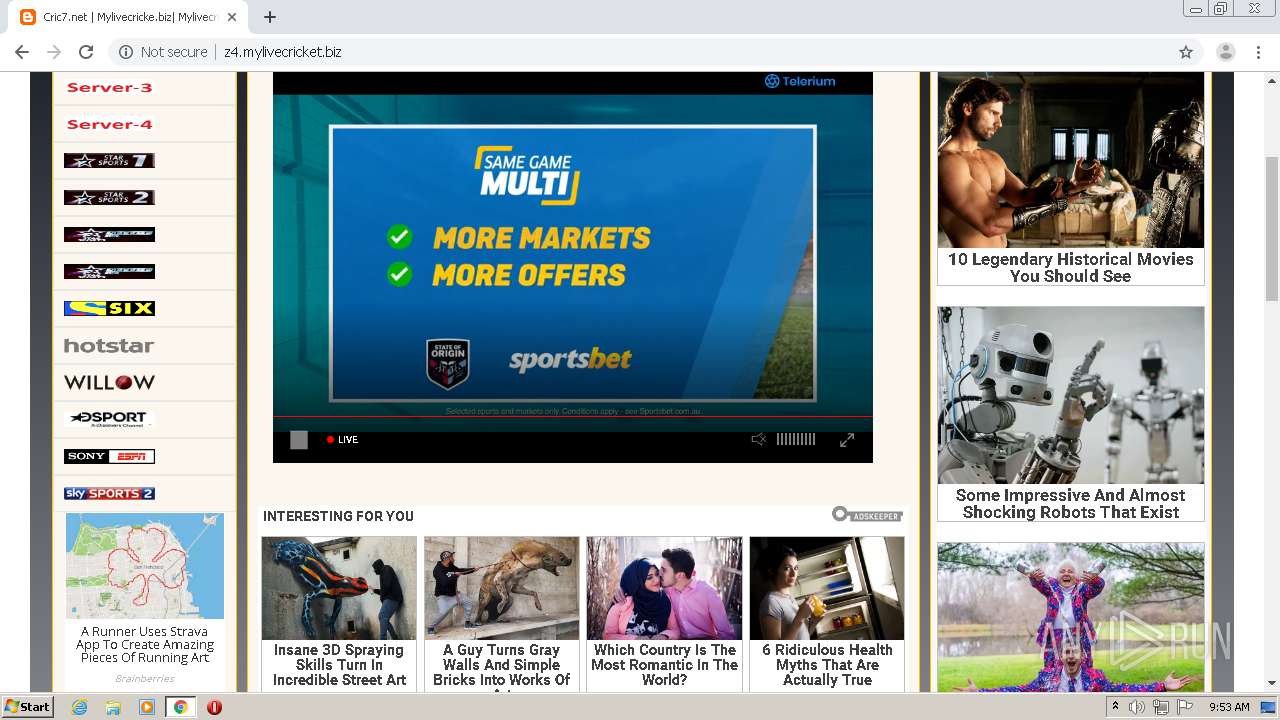The width and height of the screenshot is (1280, 720).
Task: Click the Brainberries source label
Action: 145,678
